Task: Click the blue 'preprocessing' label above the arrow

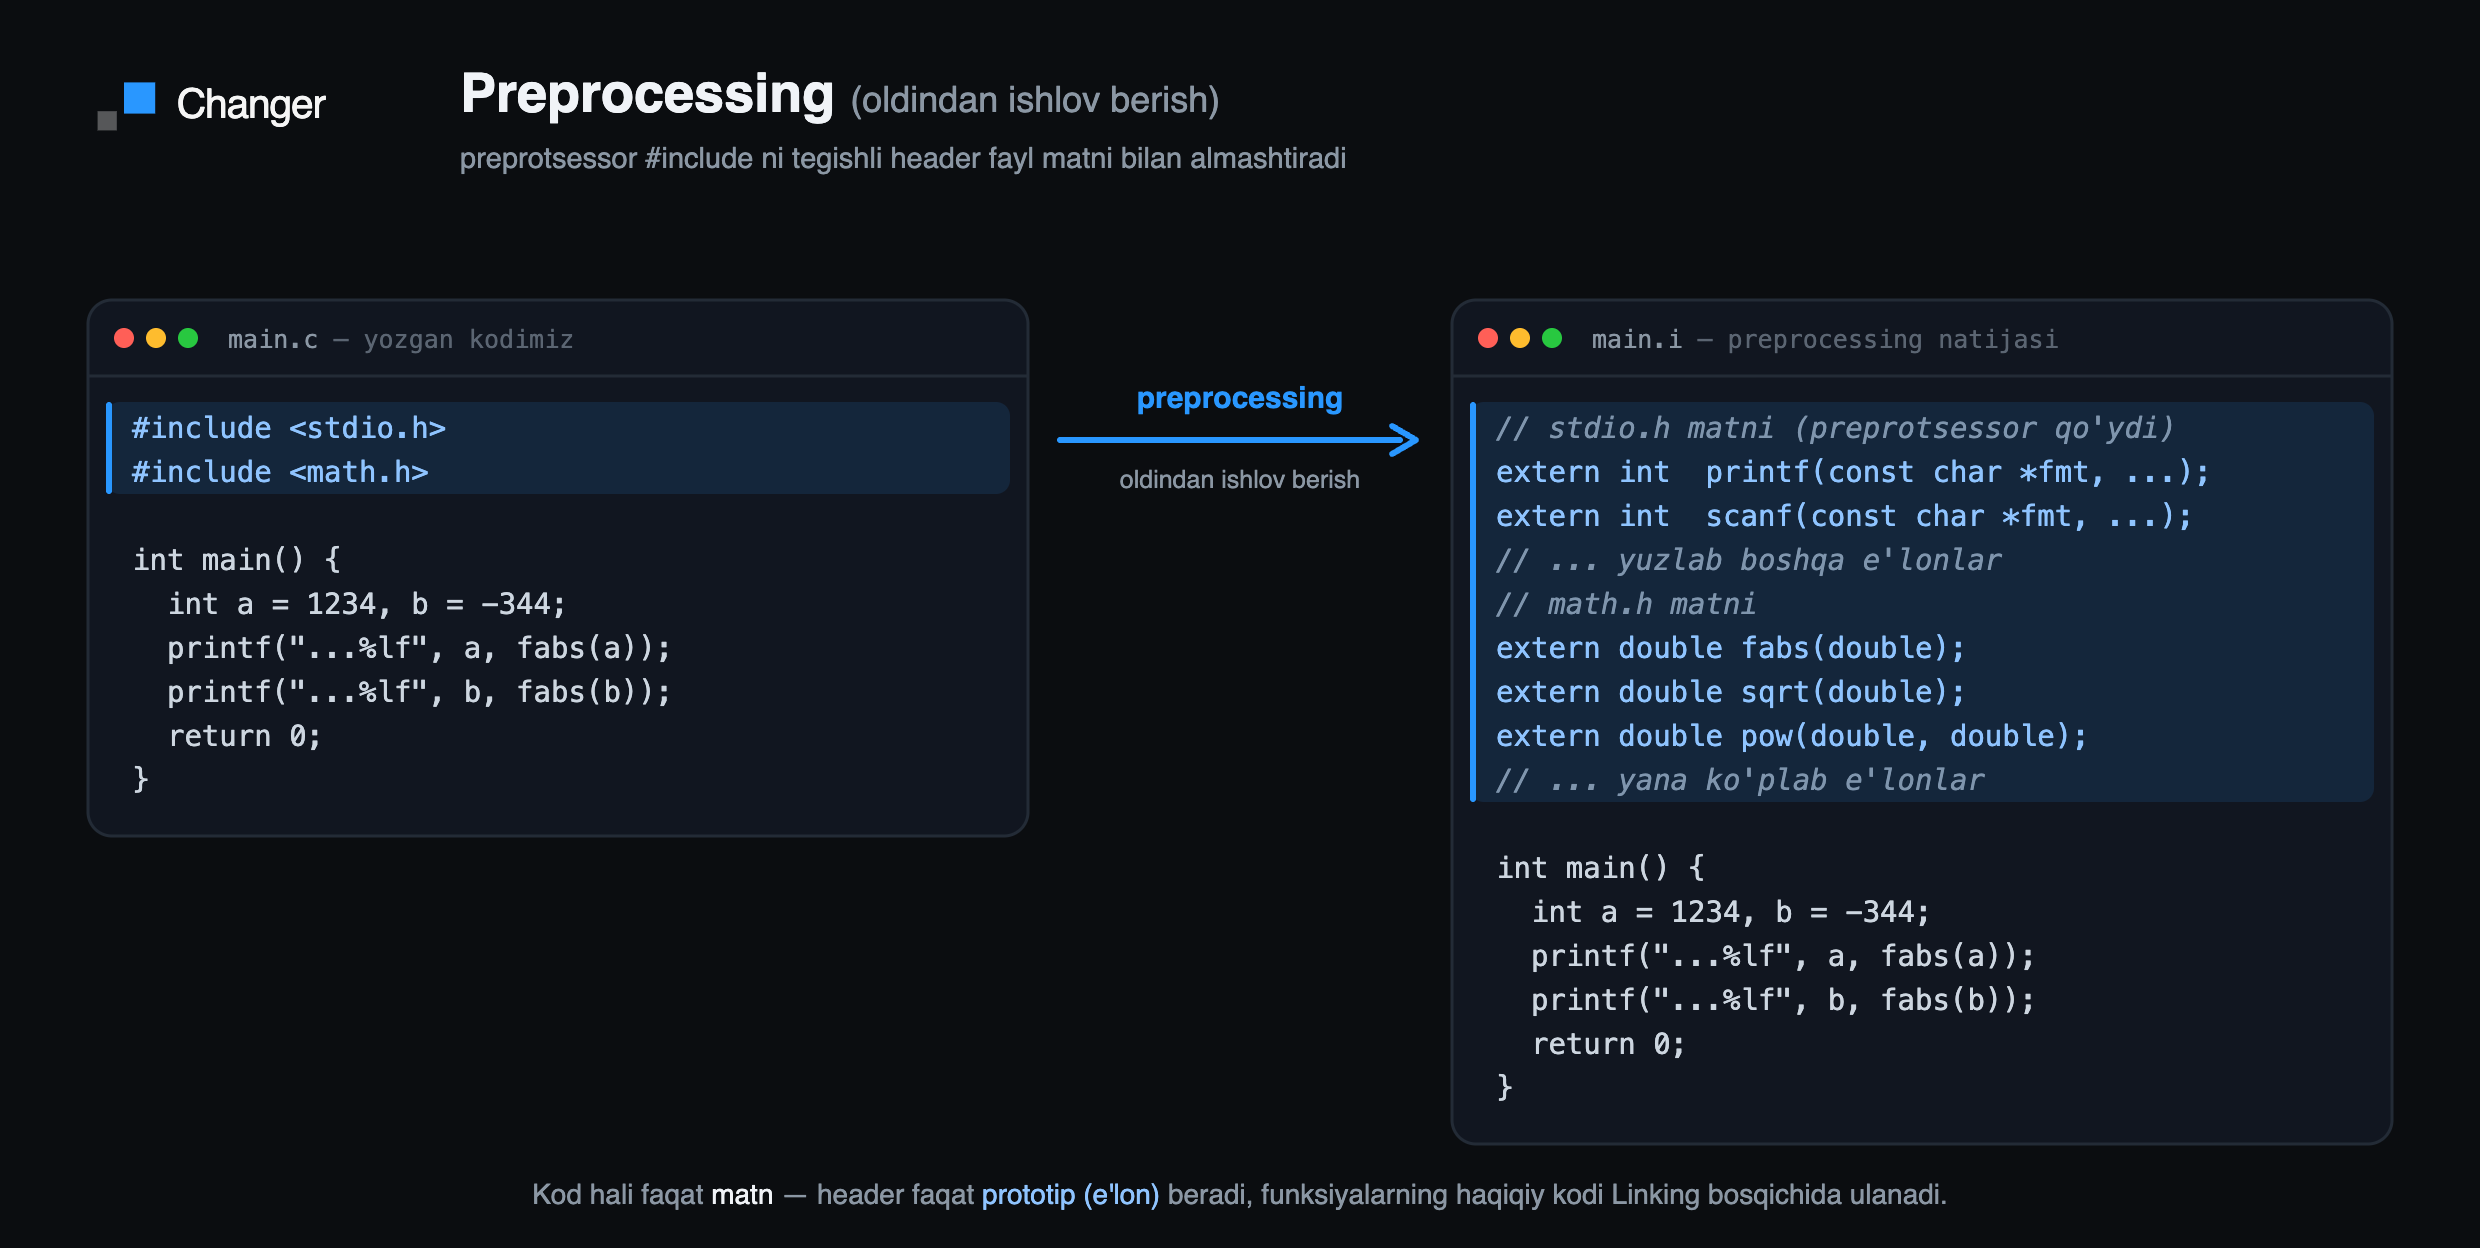Action: tap(1239, 398)
